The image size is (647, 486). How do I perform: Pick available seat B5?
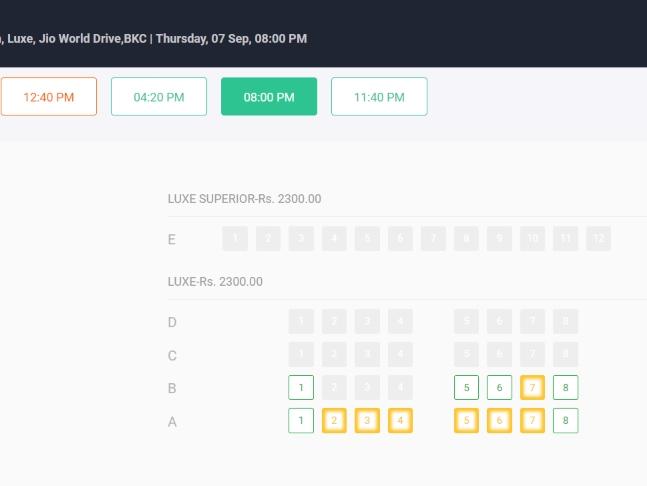pos(466,387)
